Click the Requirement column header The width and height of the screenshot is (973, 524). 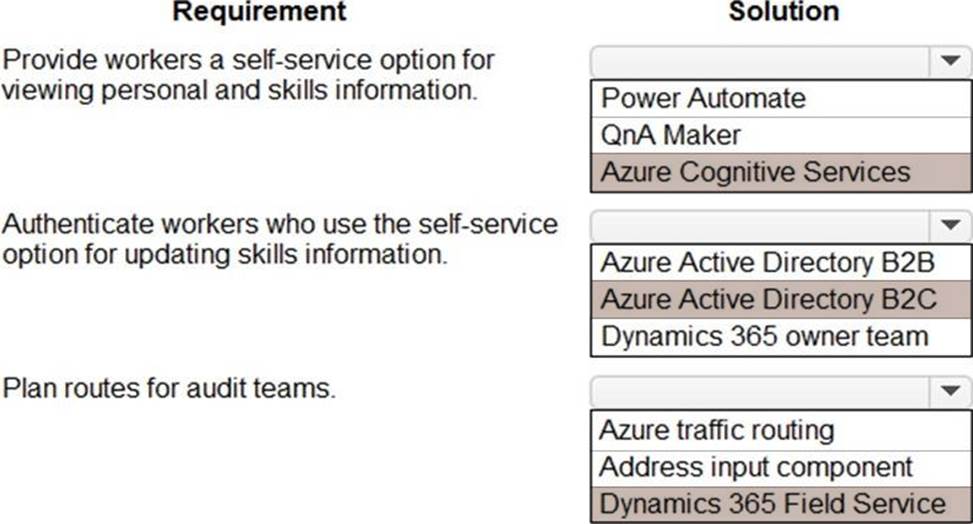(259, 12)
